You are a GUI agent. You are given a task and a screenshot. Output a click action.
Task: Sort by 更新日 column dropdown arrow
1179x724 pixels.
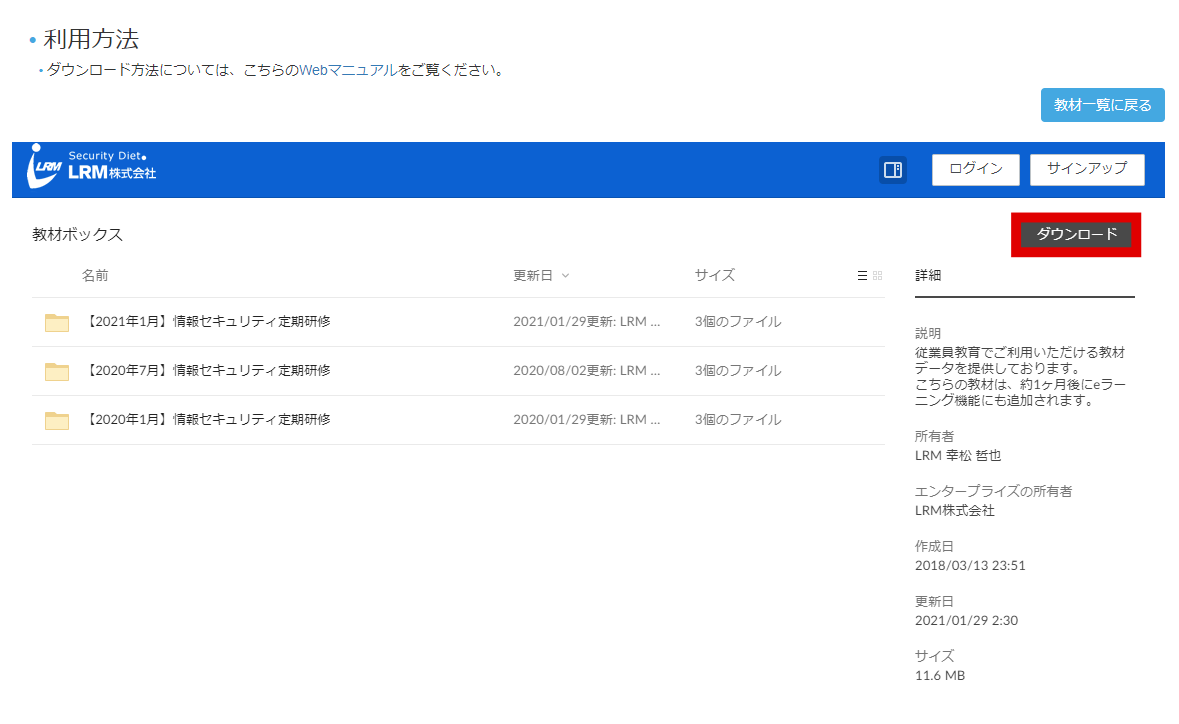pyautogui.click(x=565, y=276)
